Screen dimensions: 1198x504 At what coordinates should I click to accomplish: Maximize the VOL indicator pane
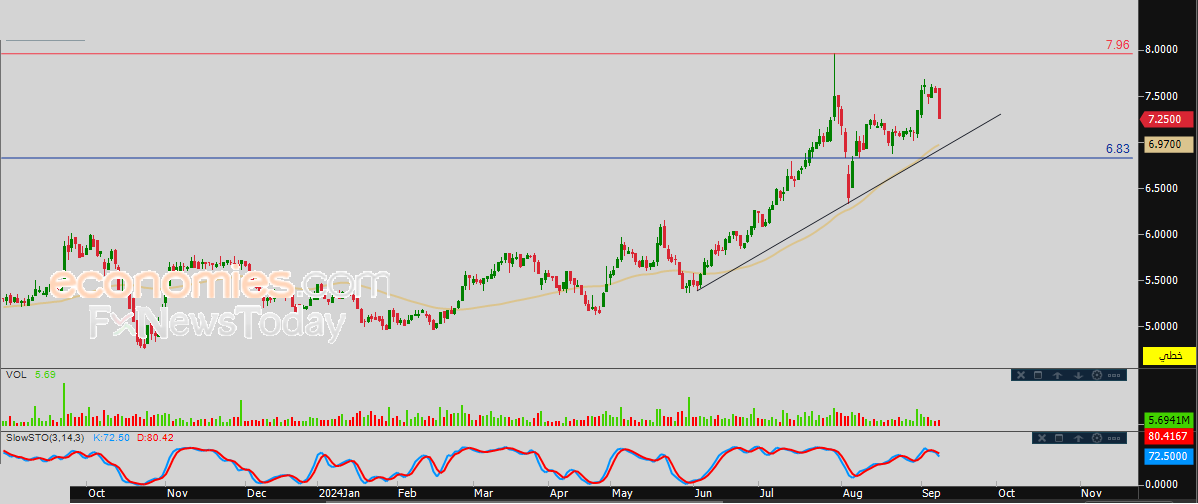[1038, 375]
